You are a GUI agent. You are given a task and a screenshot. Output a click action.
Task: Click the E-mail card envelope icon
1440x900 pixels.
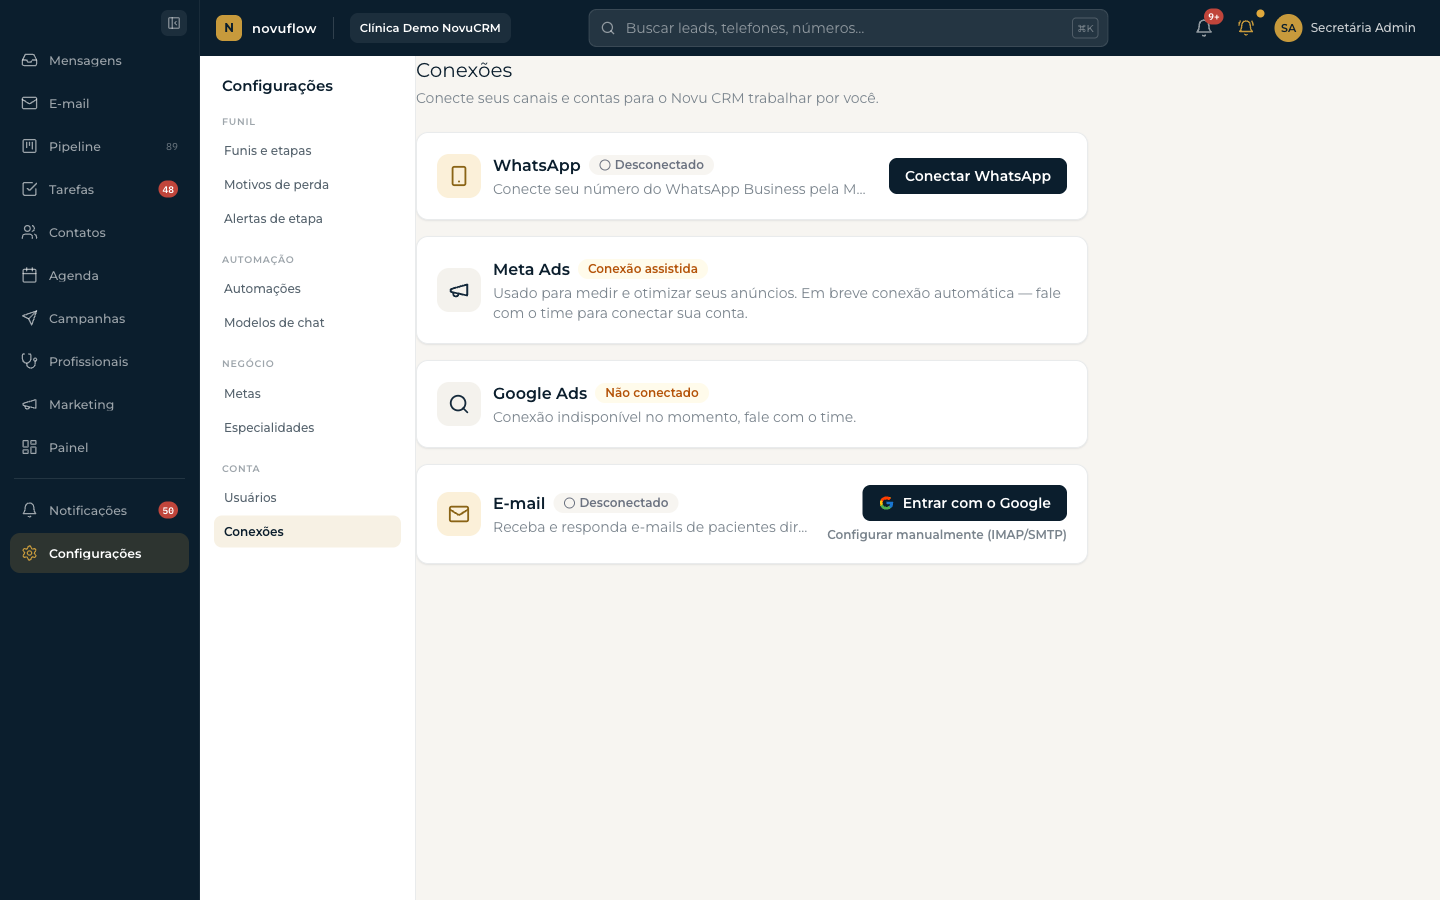click(x=459, y=514)
